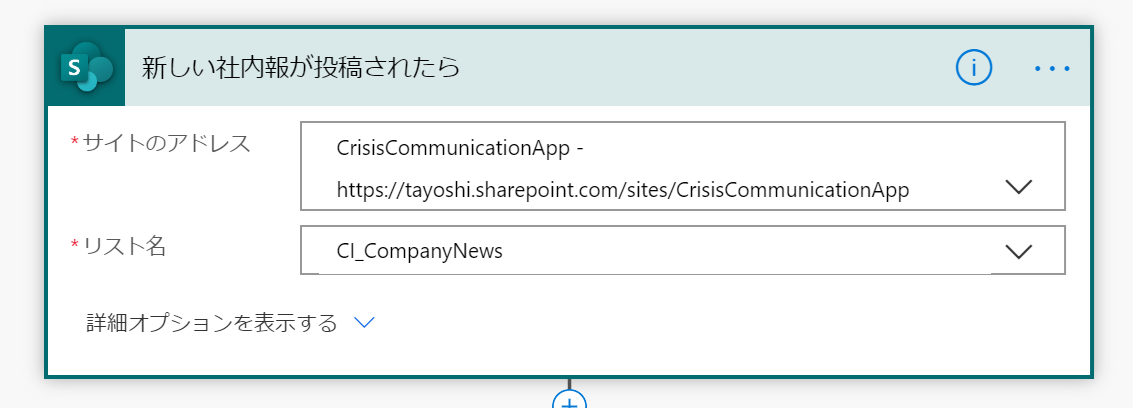Image resolution: width=1133 pixels, height=408 pixels.
Task: Click red asterisk beside リスト名
Action: click(x=74, y=246)
